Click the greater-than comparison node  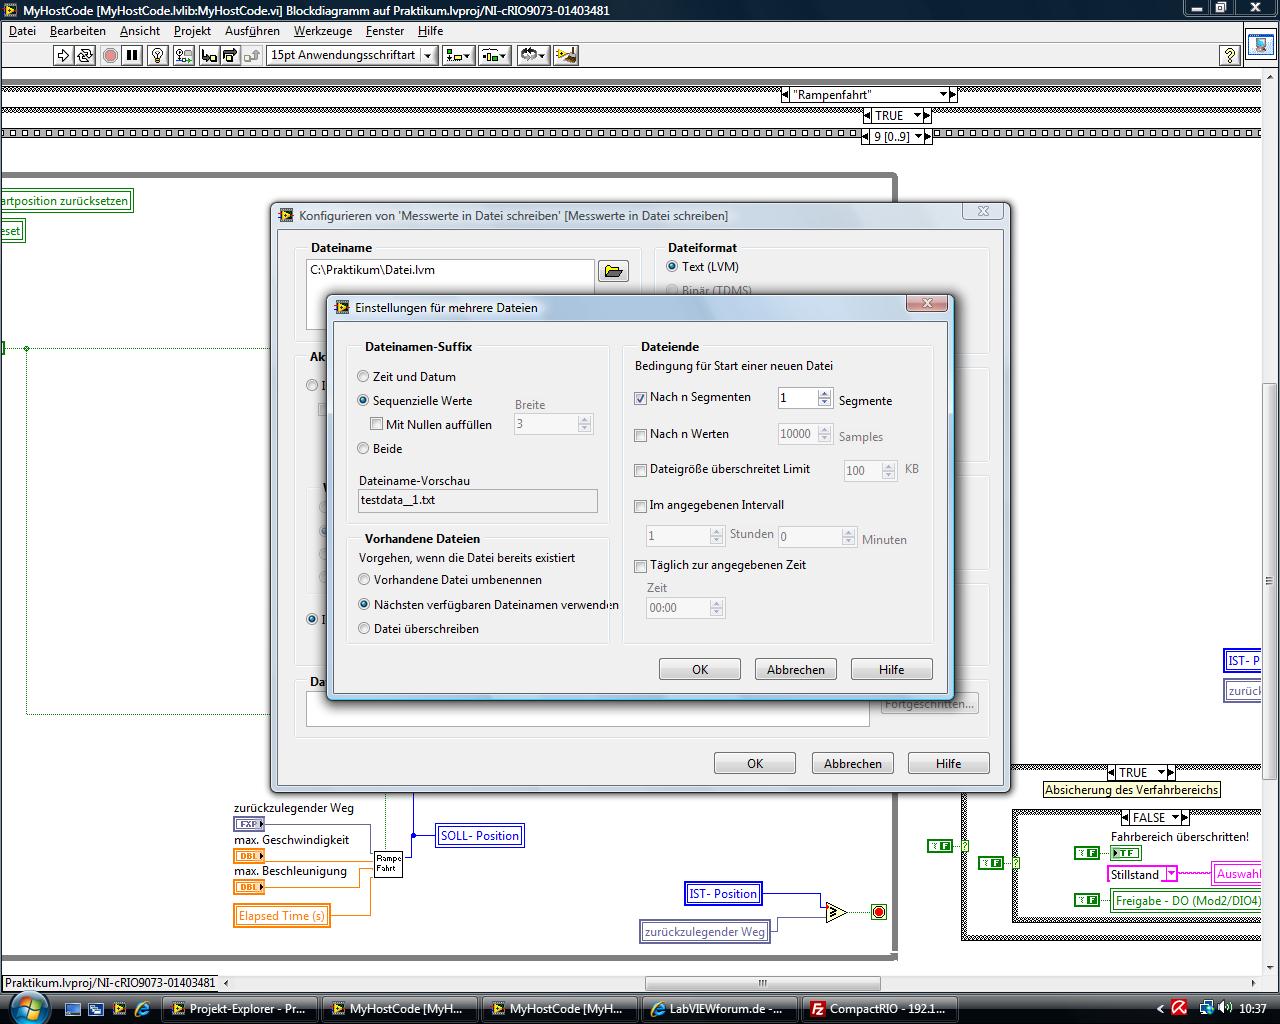click(835, 912)
